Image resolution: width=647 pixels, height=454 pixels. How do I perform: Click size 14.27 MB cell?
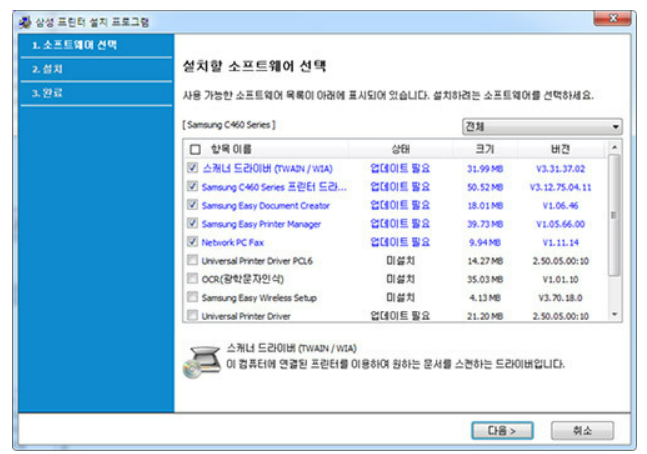tap(485, 261)
